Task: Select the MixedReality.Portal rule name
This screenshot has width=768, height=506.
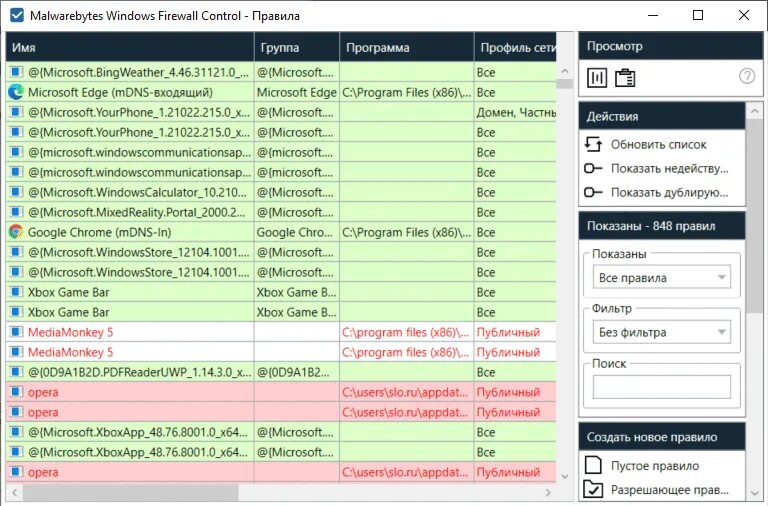Action: tap(137, 213)
